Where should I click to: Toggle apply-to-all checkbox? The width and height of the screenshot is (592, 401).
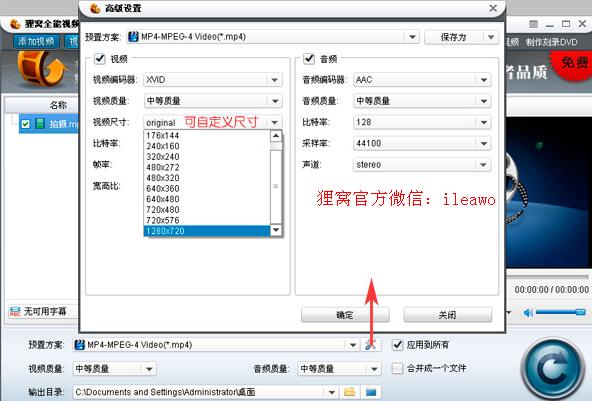[398, 345]
